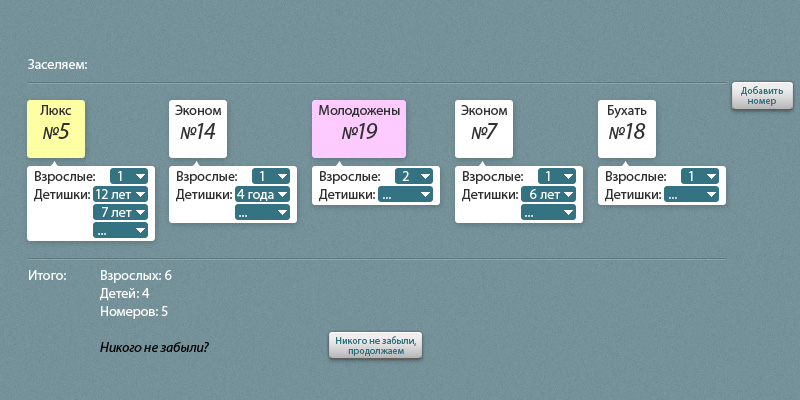Open child age dropdown for room №19
Viewport: 800px width, 400px height.
pyautogui.click(x=405, y=194)
